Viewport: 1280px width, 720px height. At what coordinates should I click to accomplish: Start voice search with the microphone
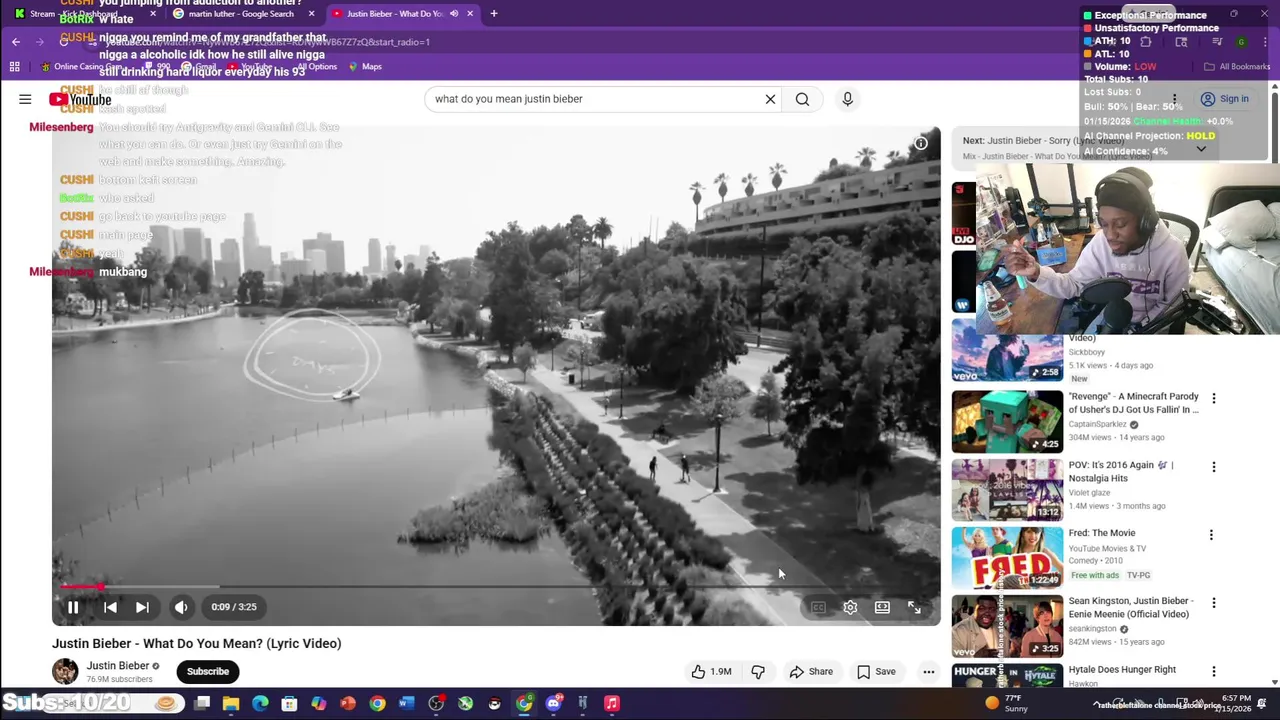[847, 99]
